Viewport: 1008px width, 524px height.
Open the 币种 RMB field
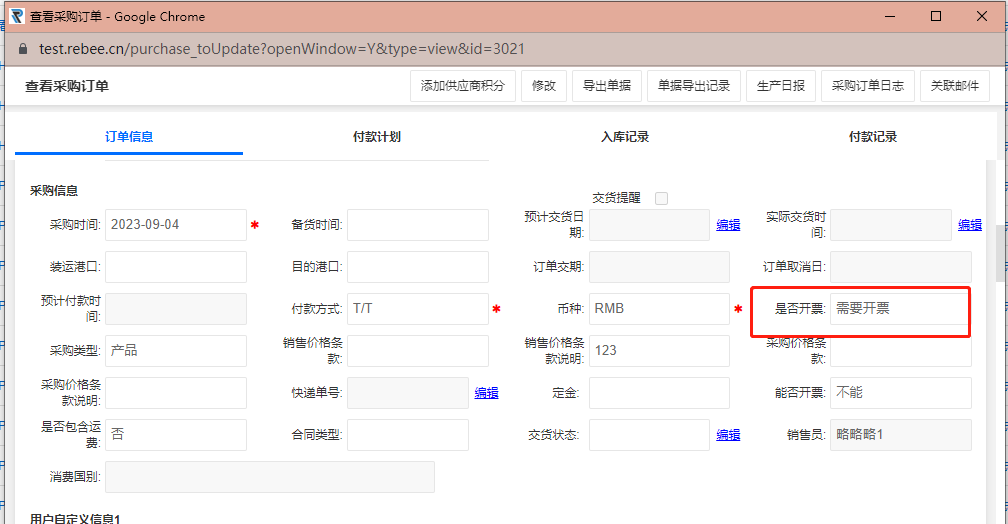660,309
